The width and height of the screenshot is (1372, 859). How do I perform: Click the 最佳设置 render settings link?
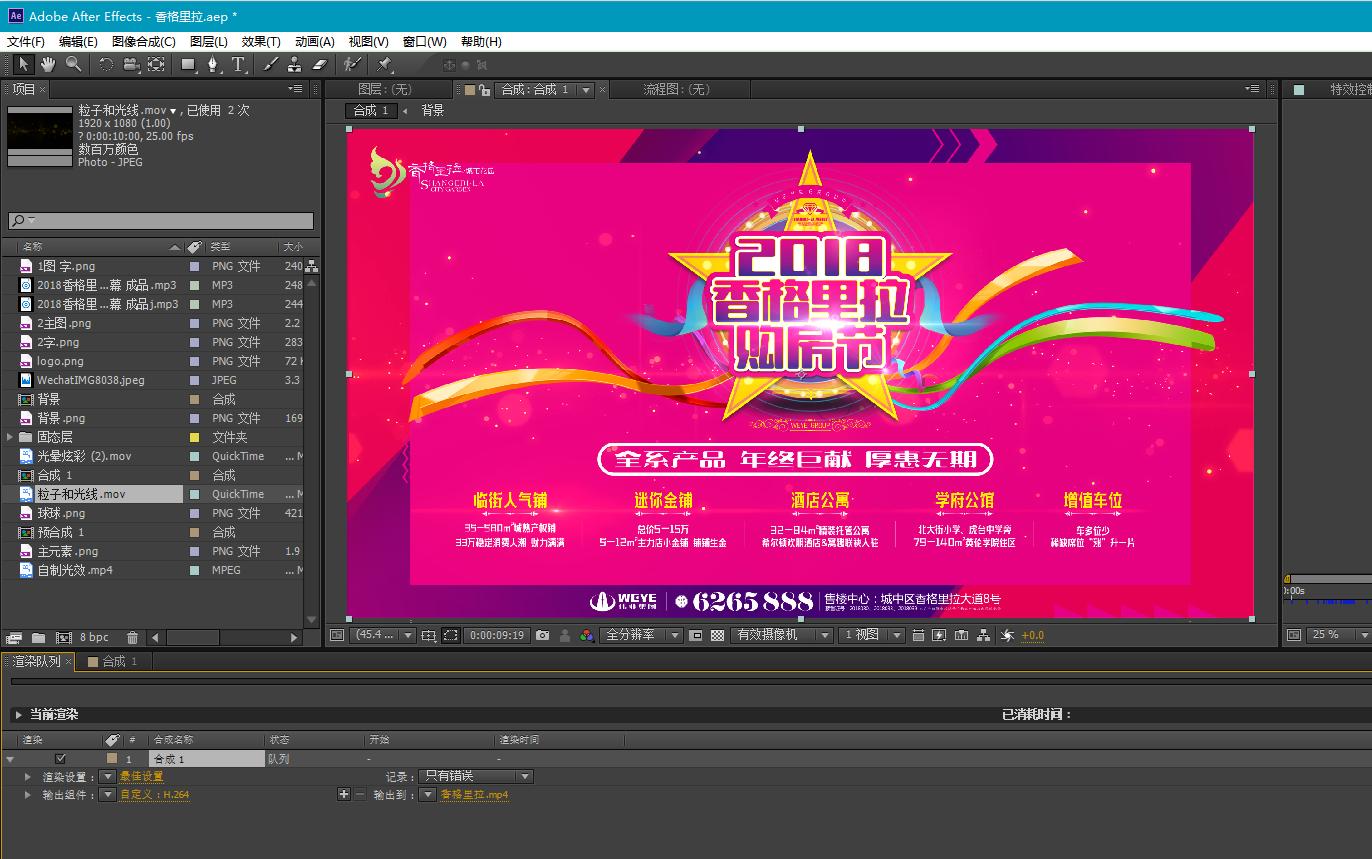coord(141,777)
